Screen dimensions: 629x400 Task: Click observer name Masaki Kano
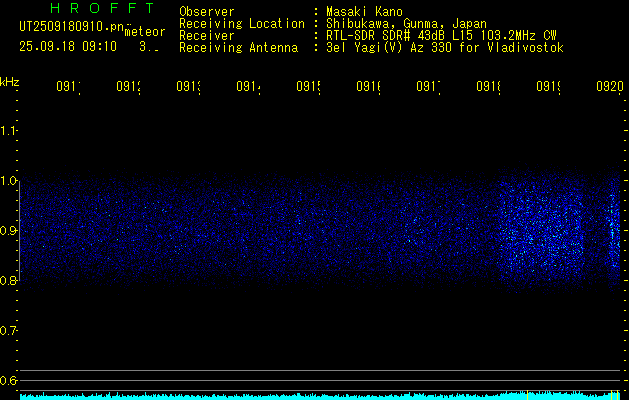click(364, 12)
